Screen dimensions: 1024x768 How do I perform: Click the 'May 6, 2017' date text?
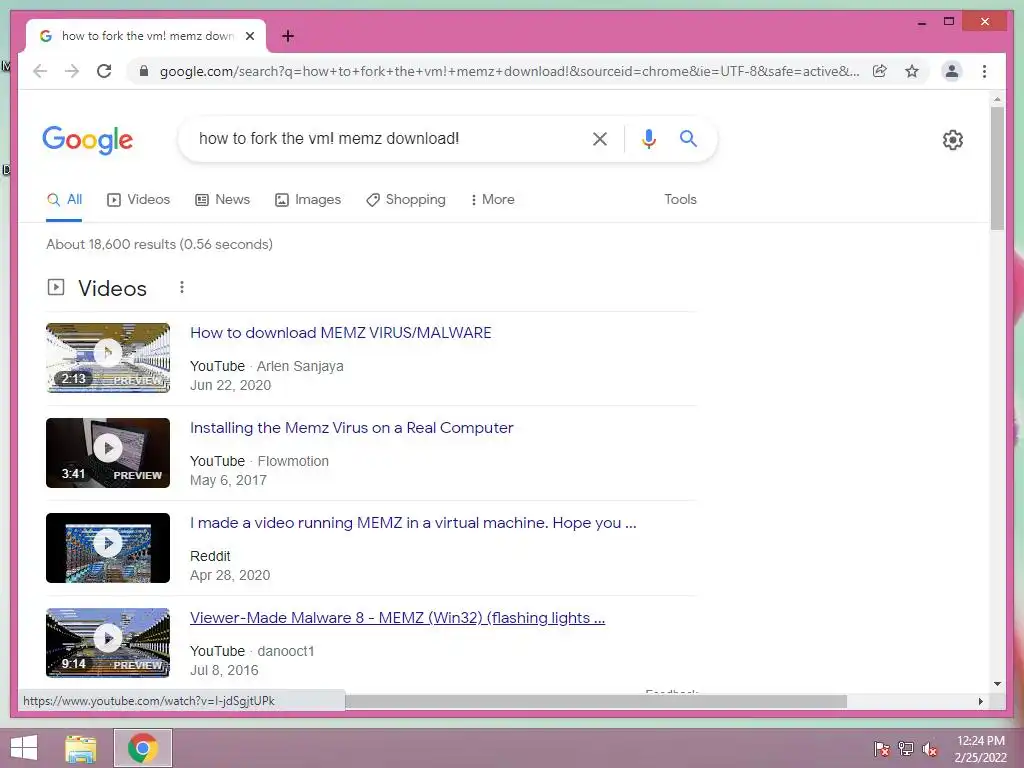coord(229,481)
